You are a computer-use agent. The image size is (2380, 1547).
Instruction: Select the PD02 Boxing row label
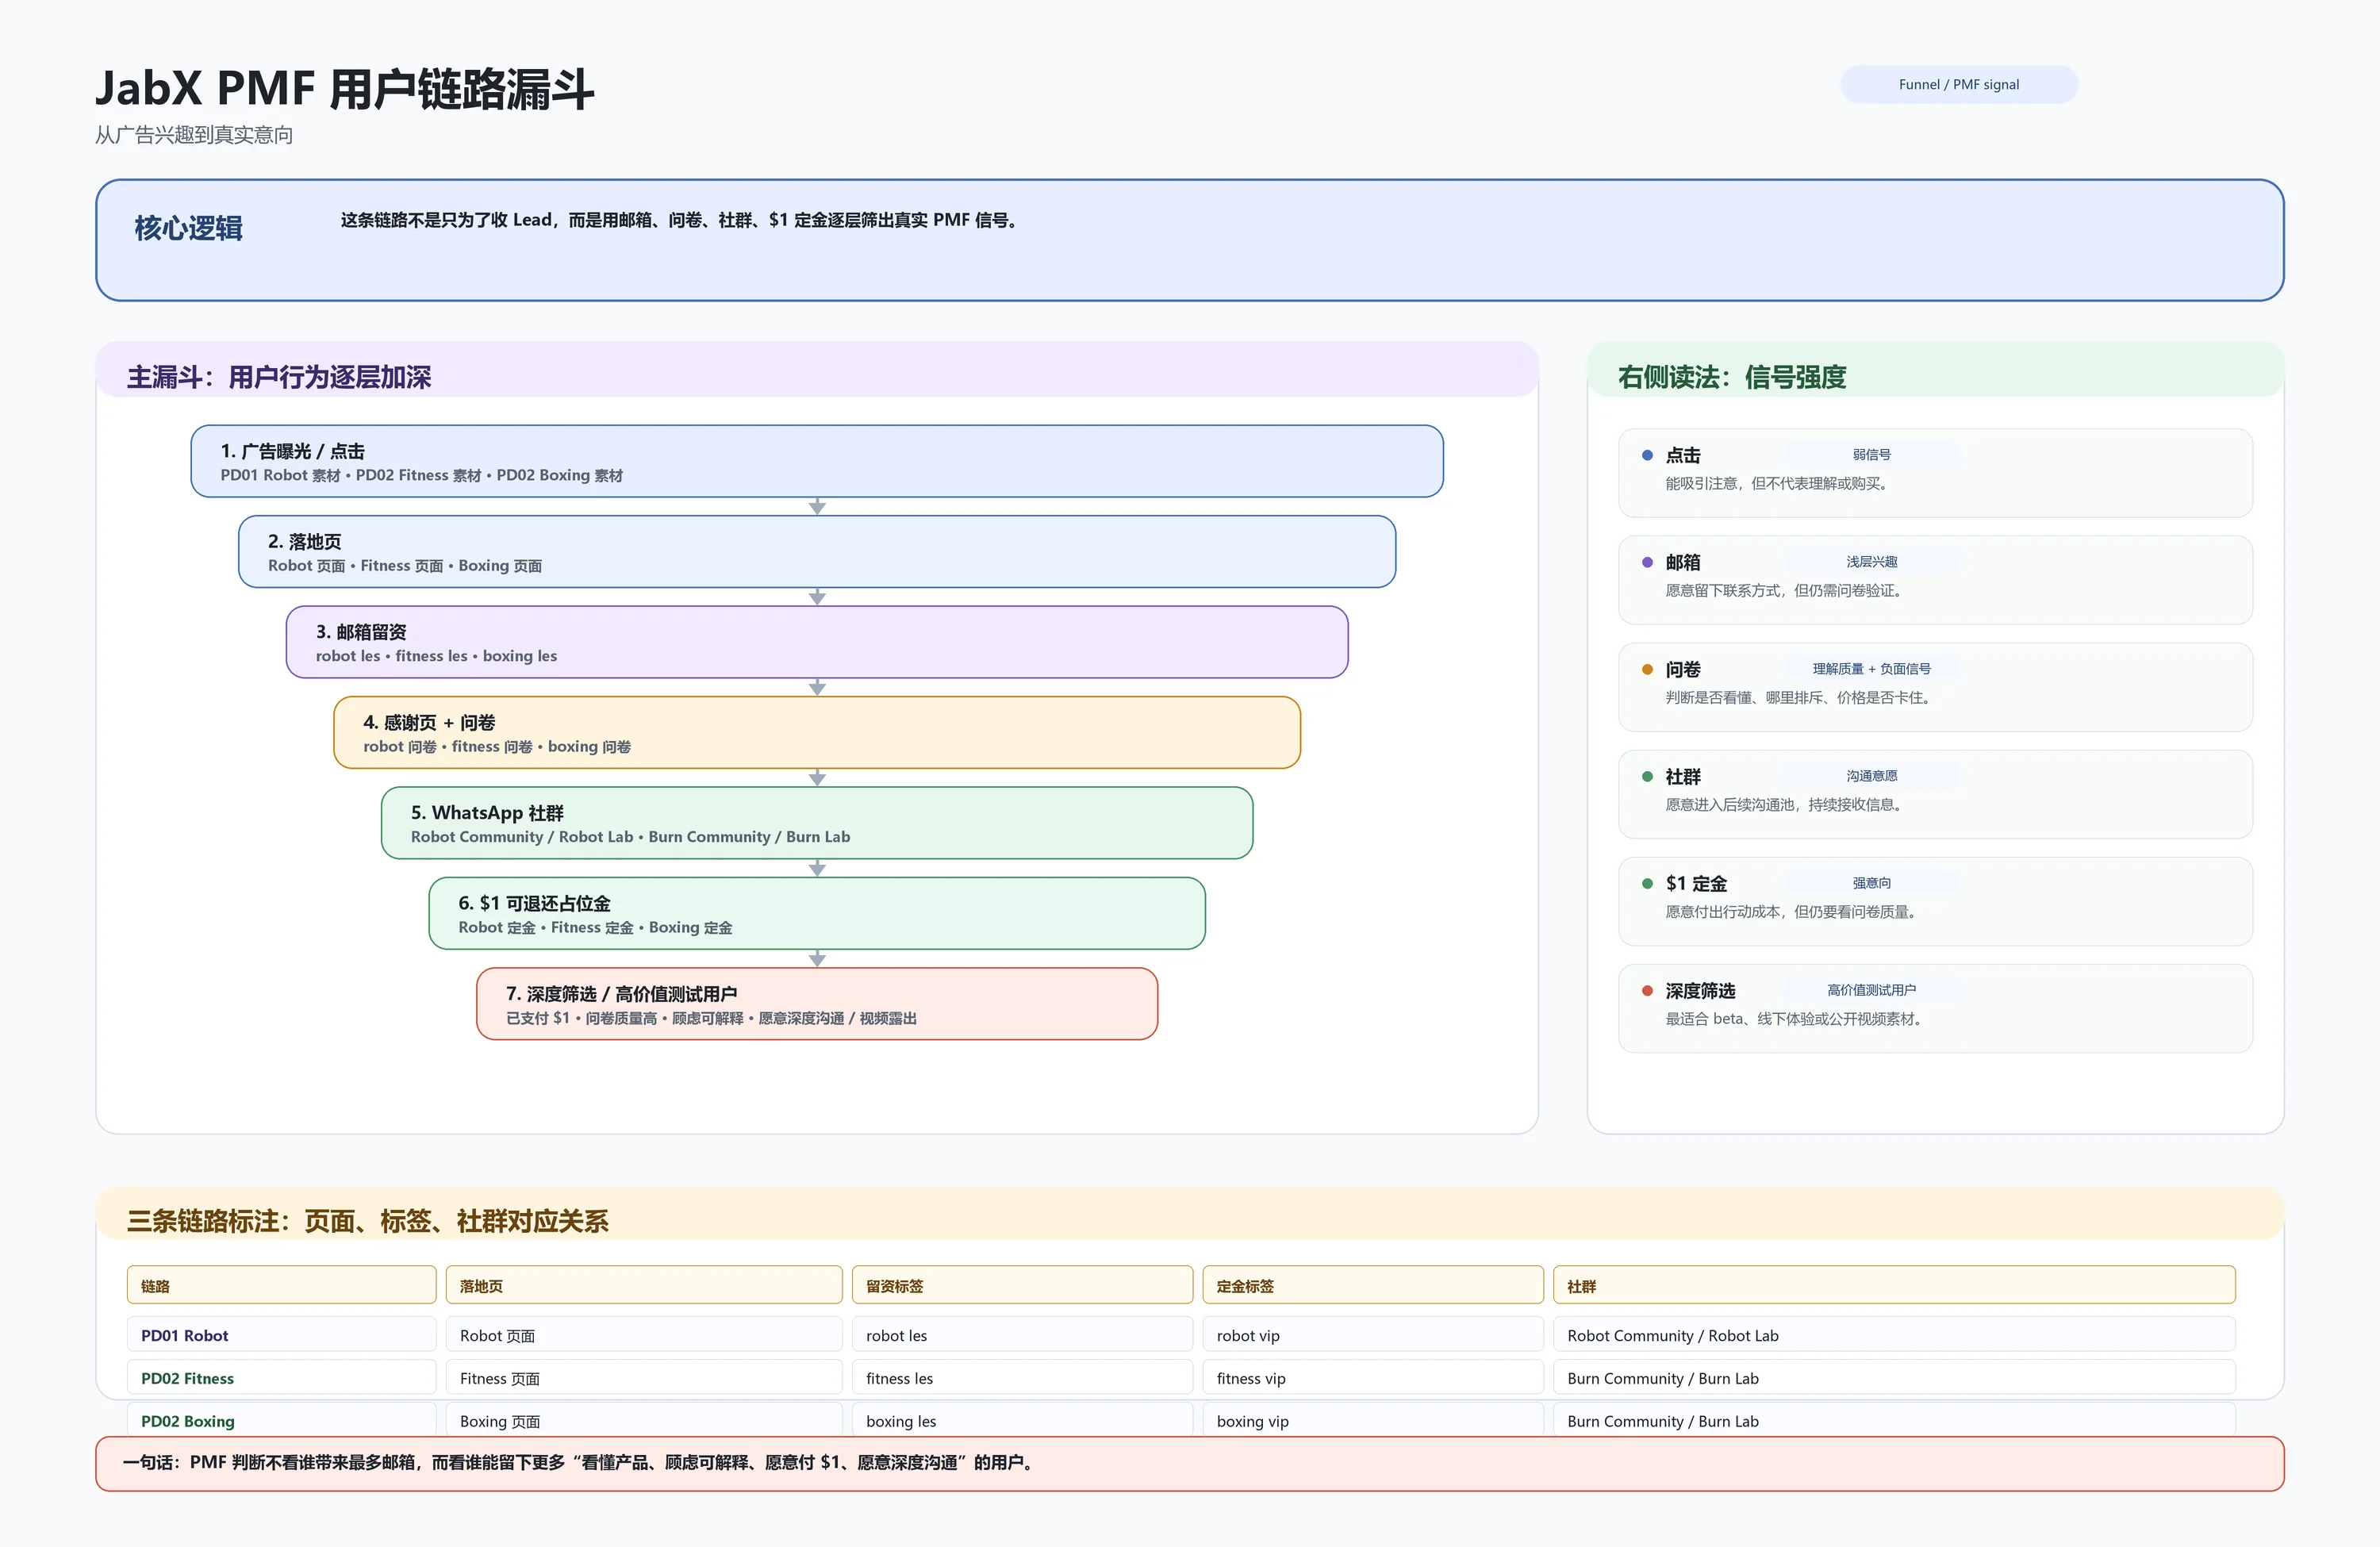pyautogui.click(x=281, y=1420)
